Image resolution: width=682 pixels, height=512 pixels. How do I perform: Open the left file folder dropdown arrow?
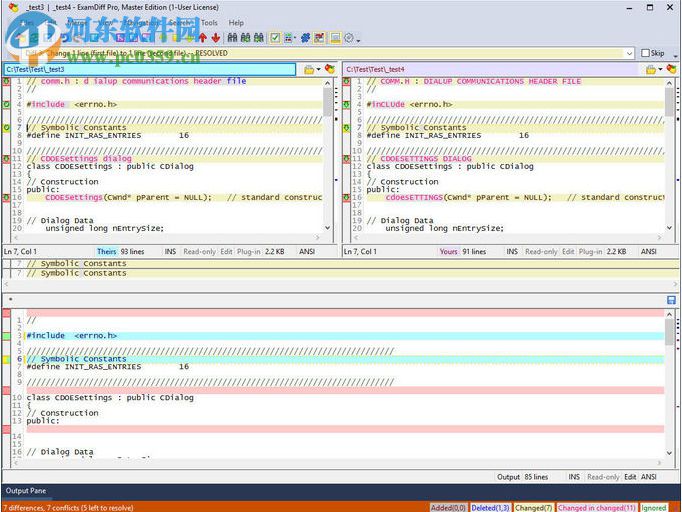(x=318, y=70)
